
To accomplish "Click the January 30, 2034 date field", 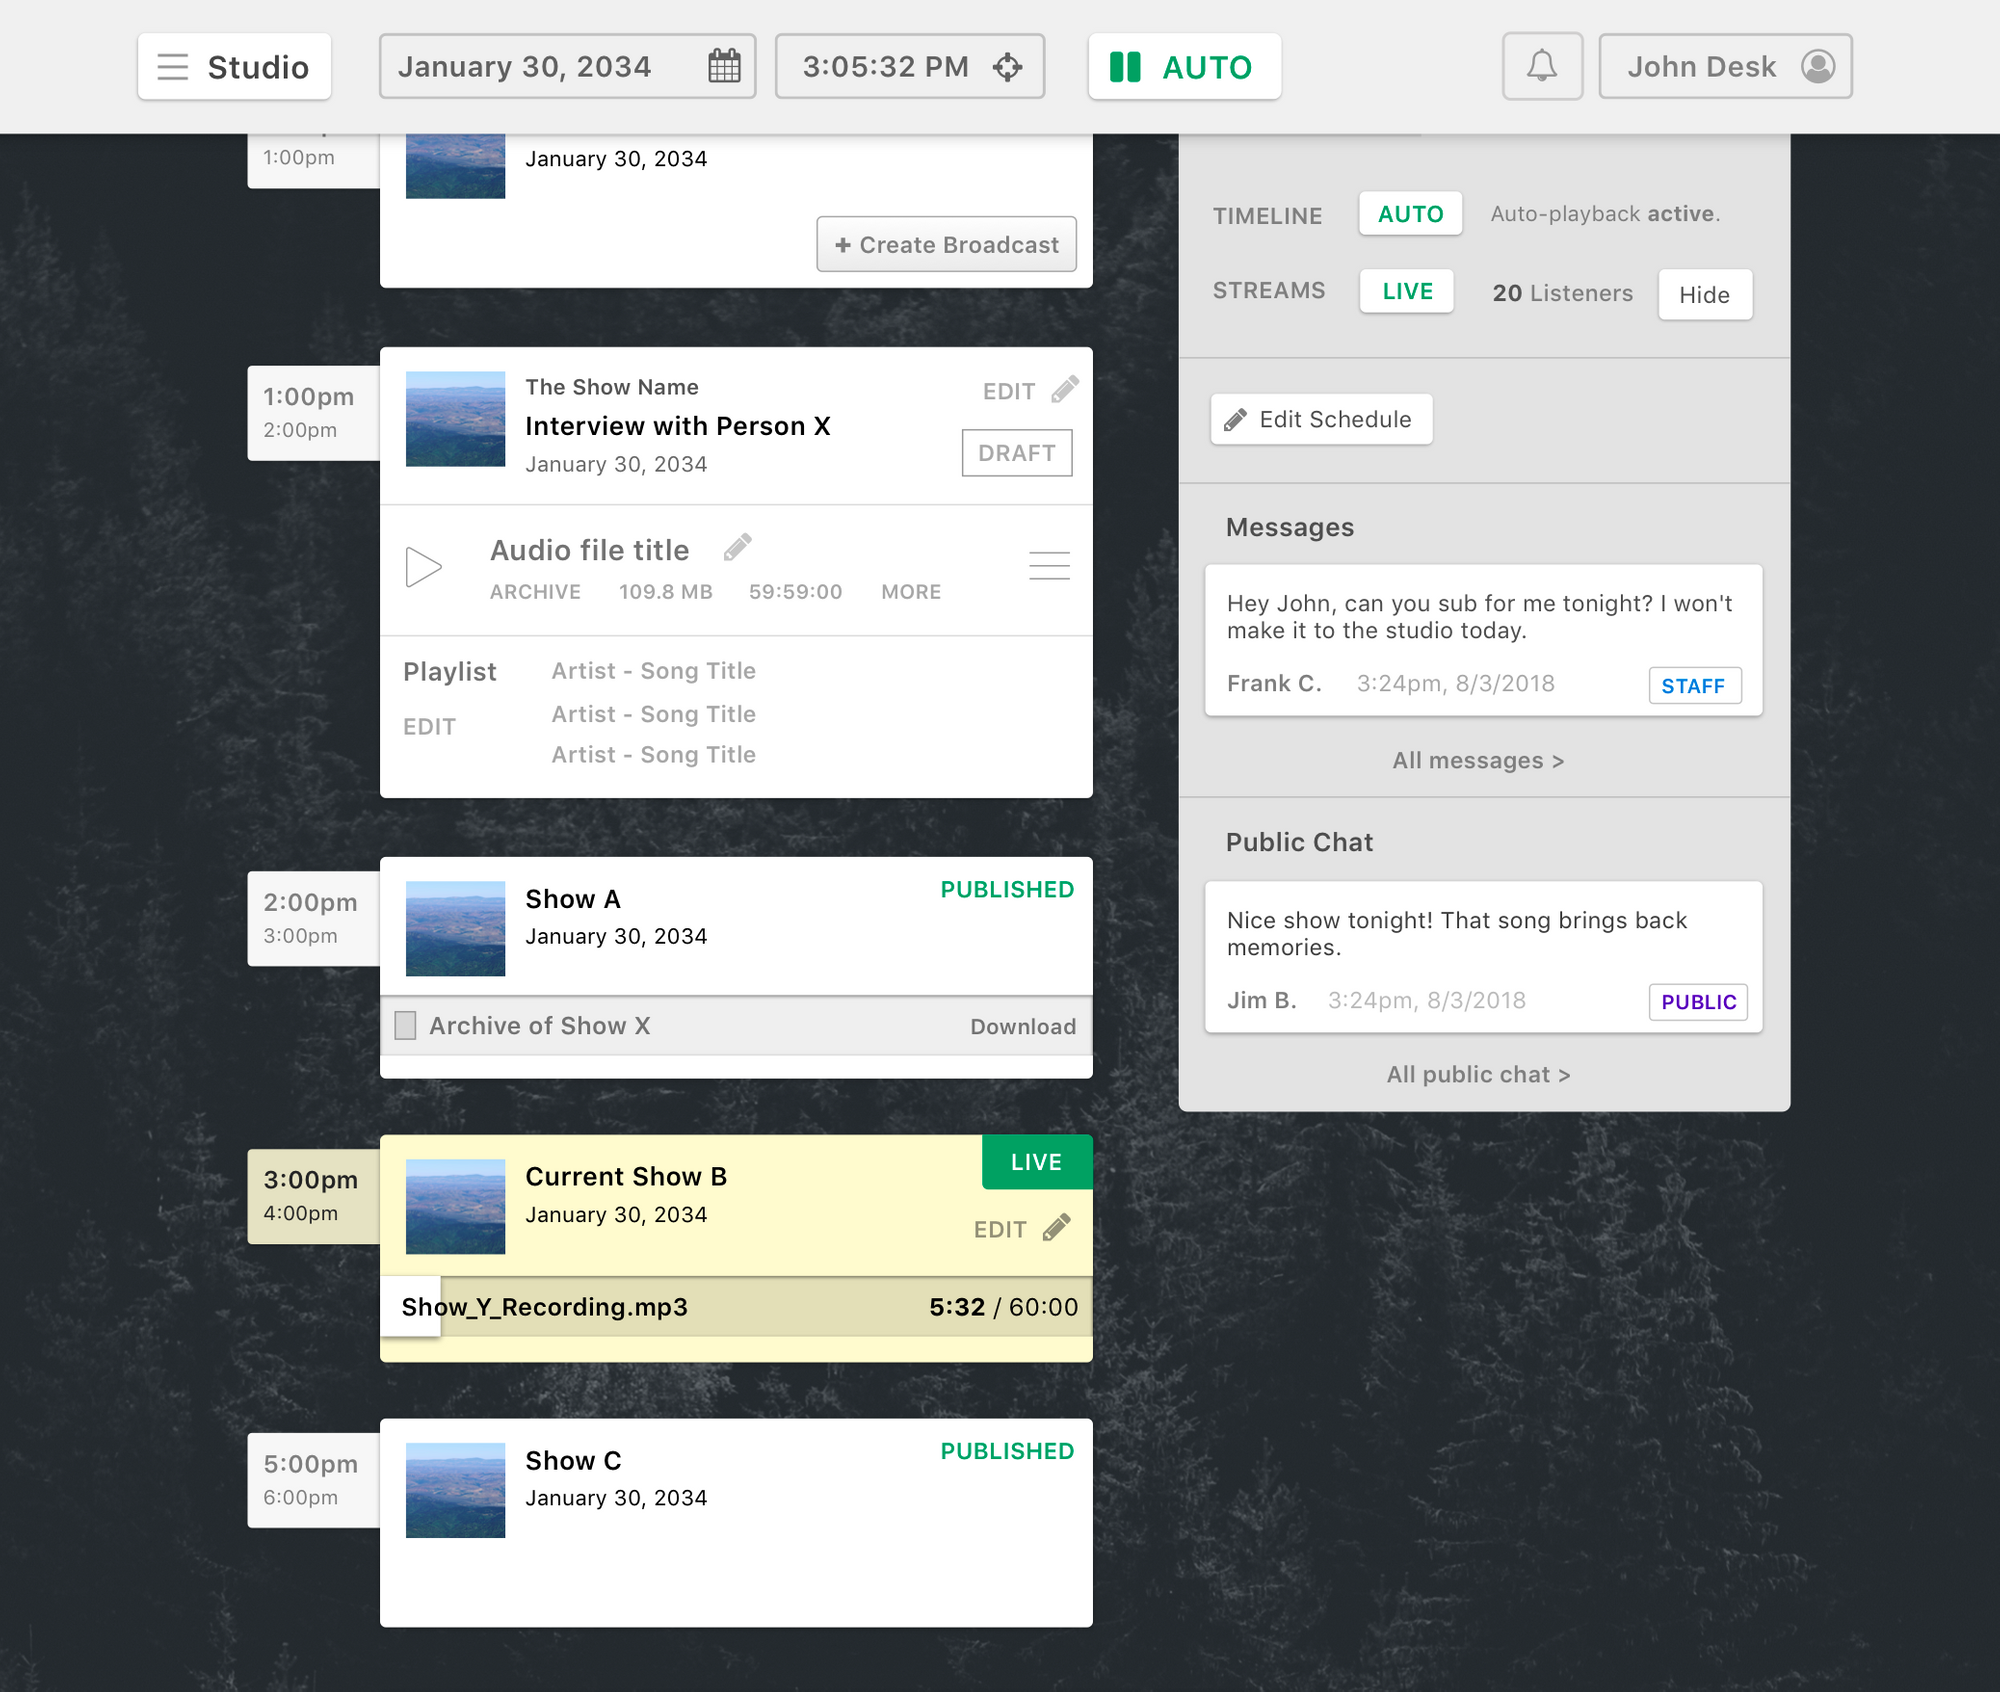I will coord(567,66).
